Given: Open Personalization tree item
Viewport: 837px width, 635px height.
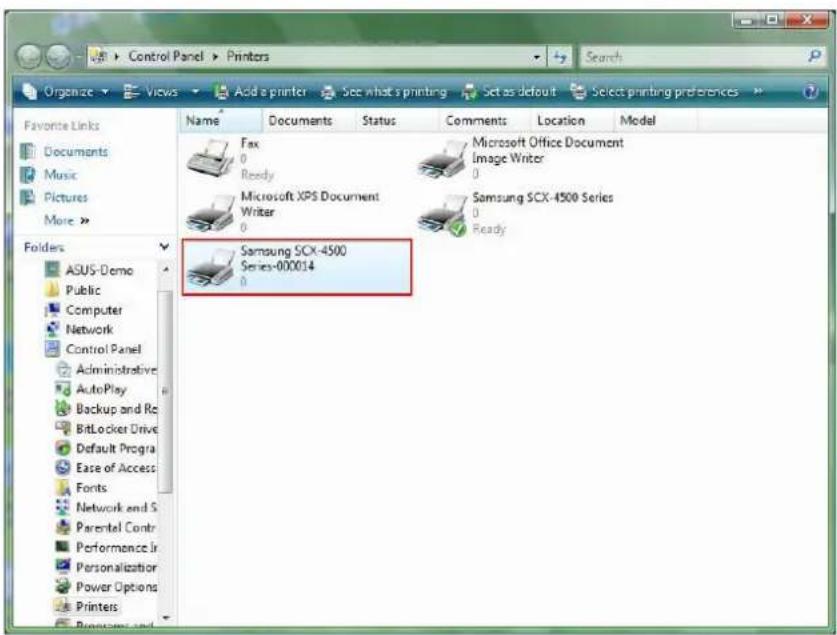Looking at the screenshot, I should (x=106, y=567).
